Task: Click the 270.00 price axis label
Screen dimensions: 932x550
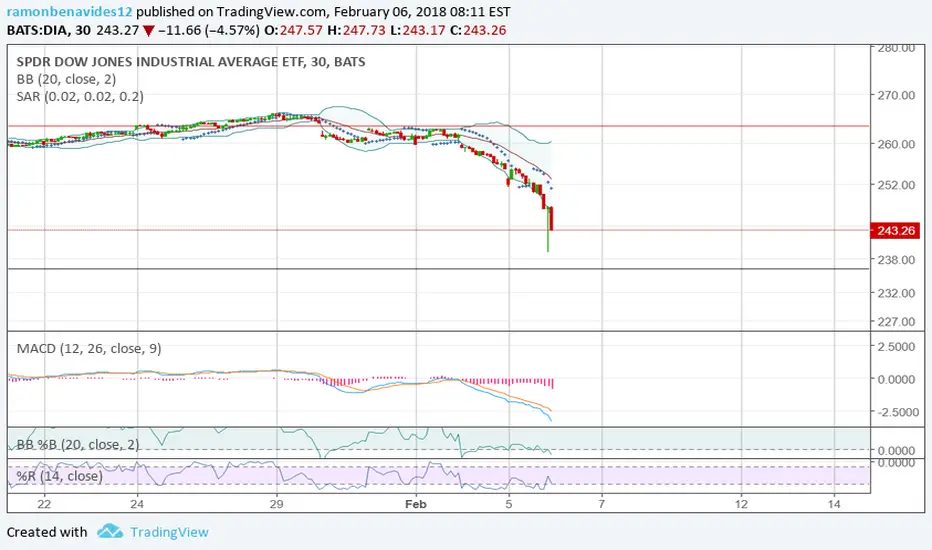Action: click(x=896, y=95)
